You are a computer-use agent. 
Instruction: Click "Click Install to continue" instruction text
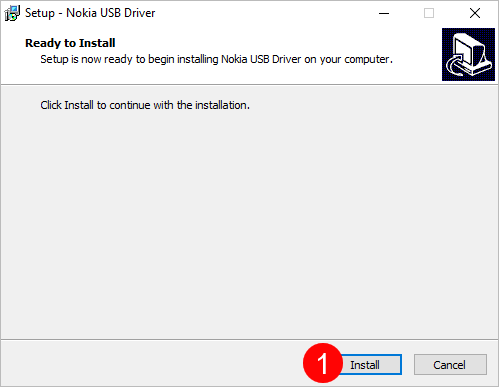[145, 105]
